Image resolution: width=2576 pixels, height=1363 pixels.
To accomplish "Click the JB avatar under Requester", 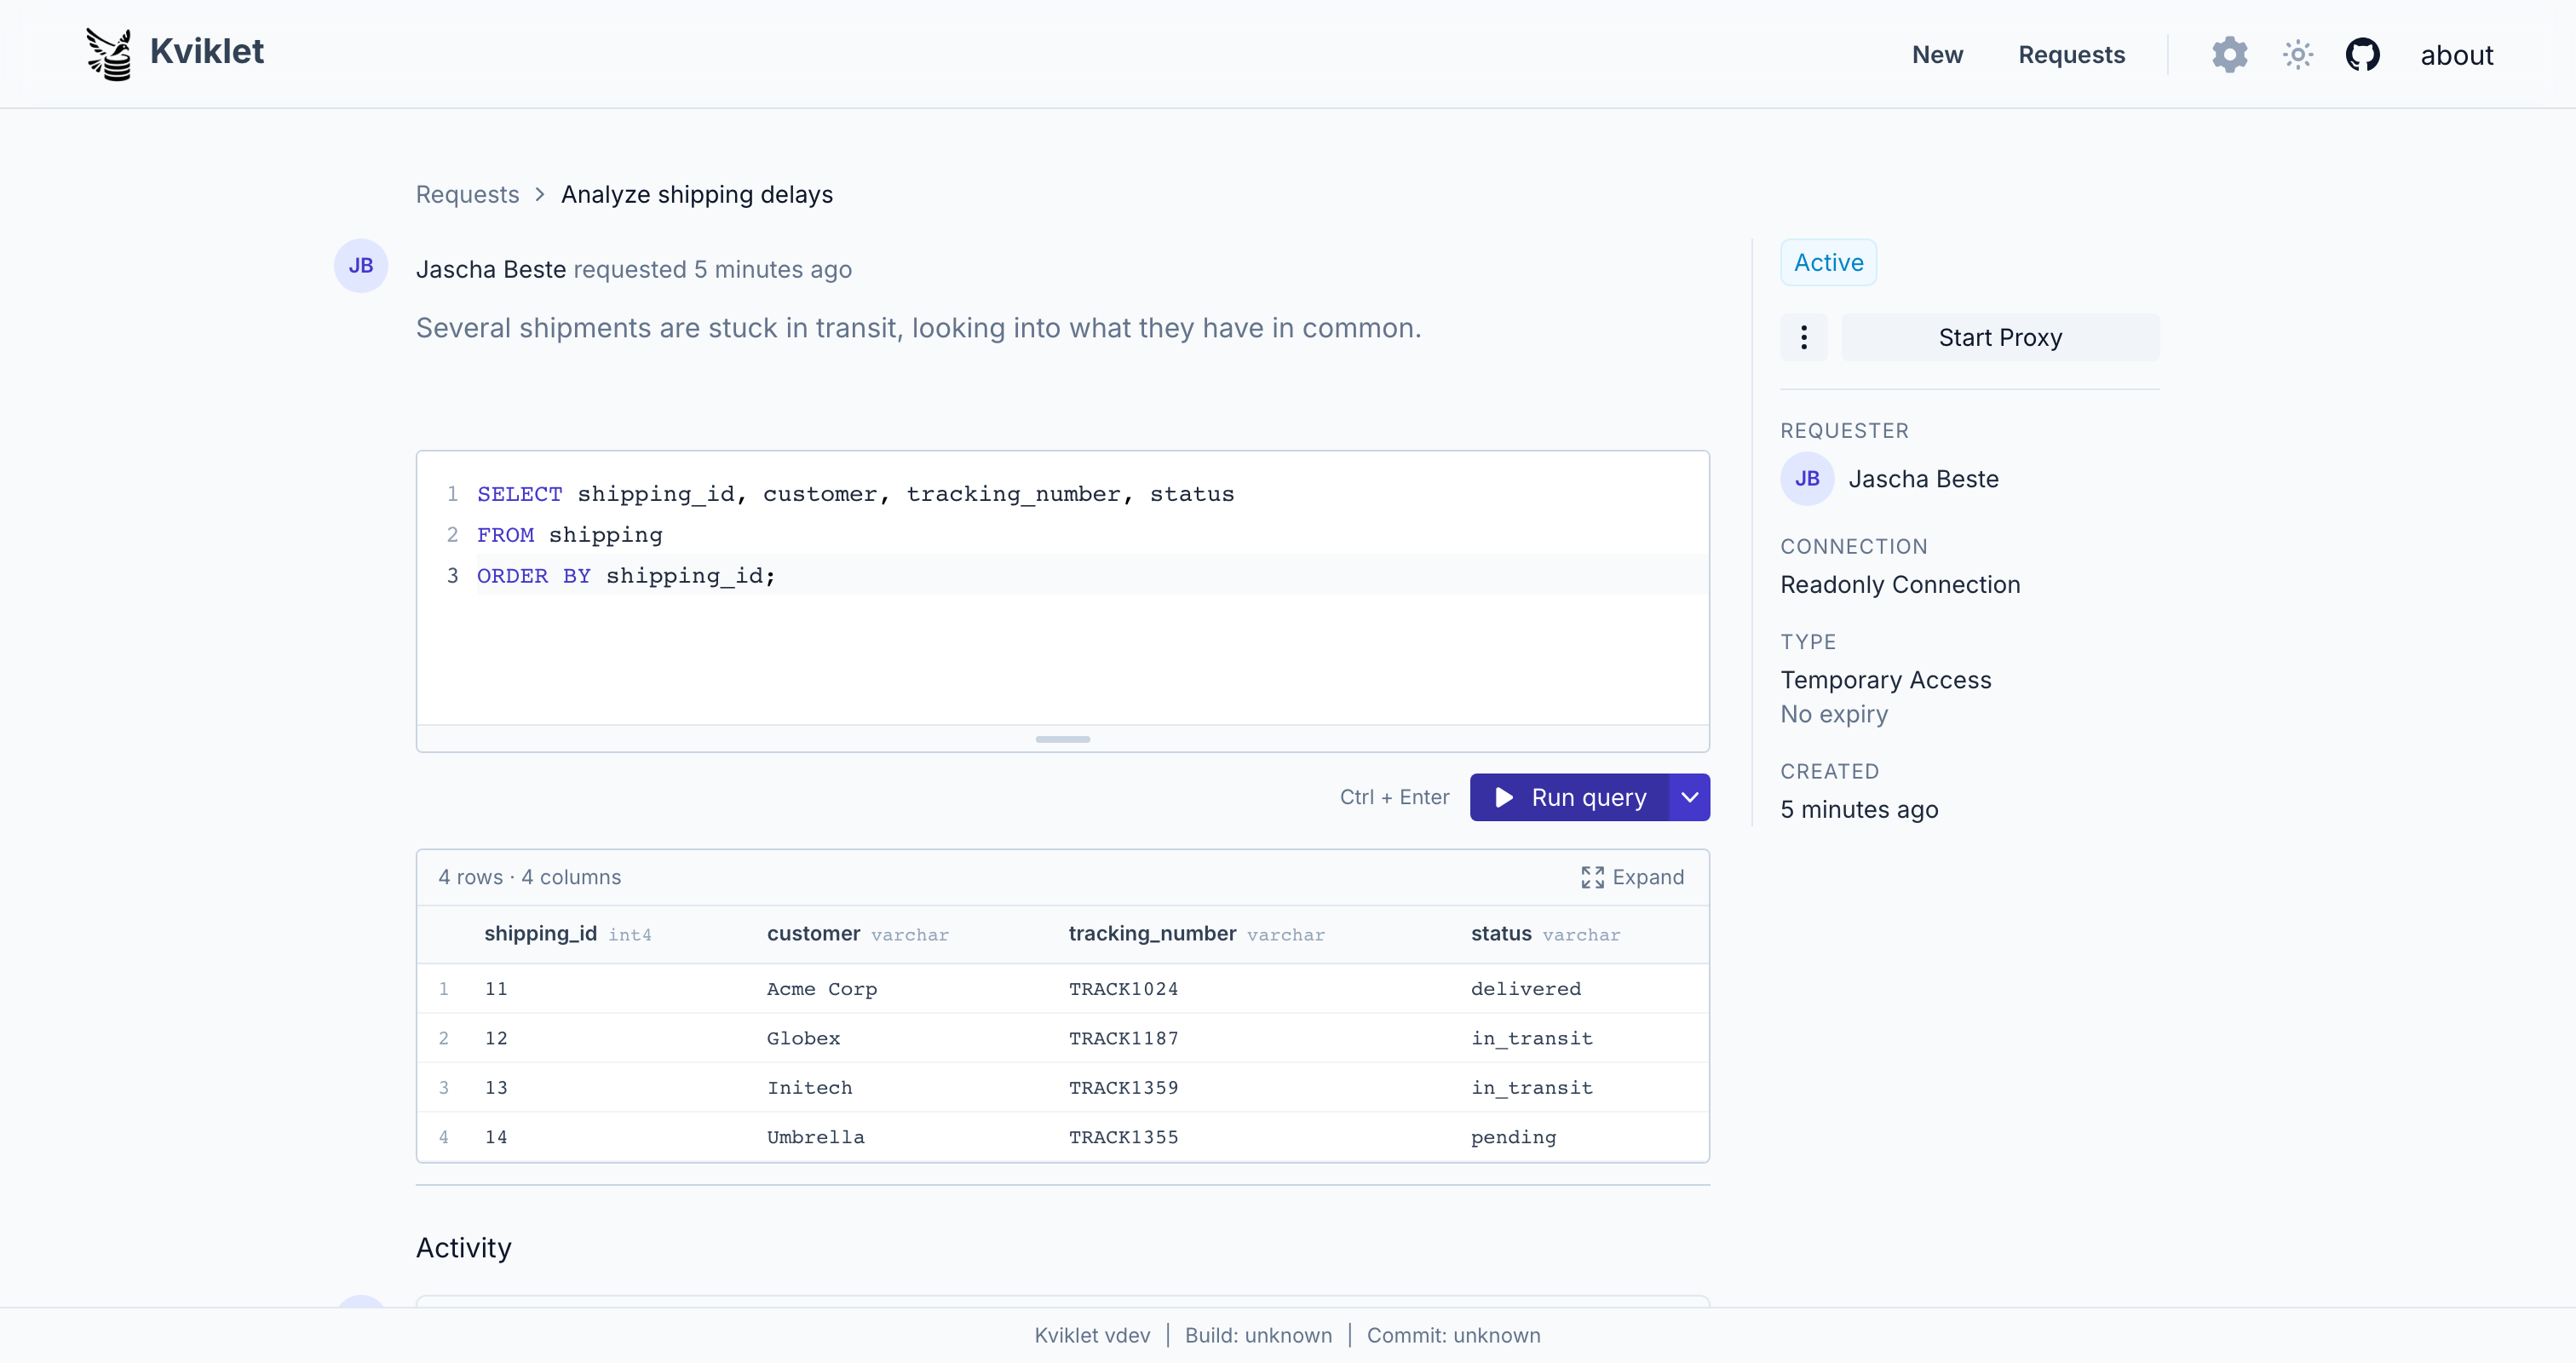I will pyautogui.click(x=1807, y=479).
